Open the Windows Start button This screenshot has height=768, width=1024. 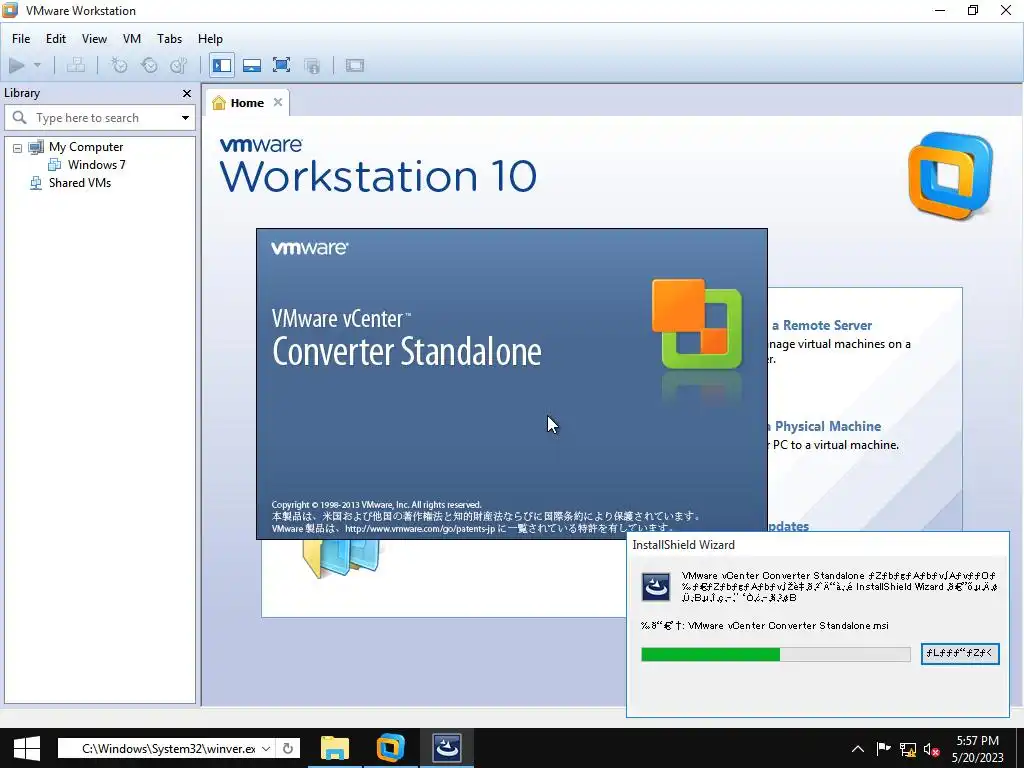26,748
